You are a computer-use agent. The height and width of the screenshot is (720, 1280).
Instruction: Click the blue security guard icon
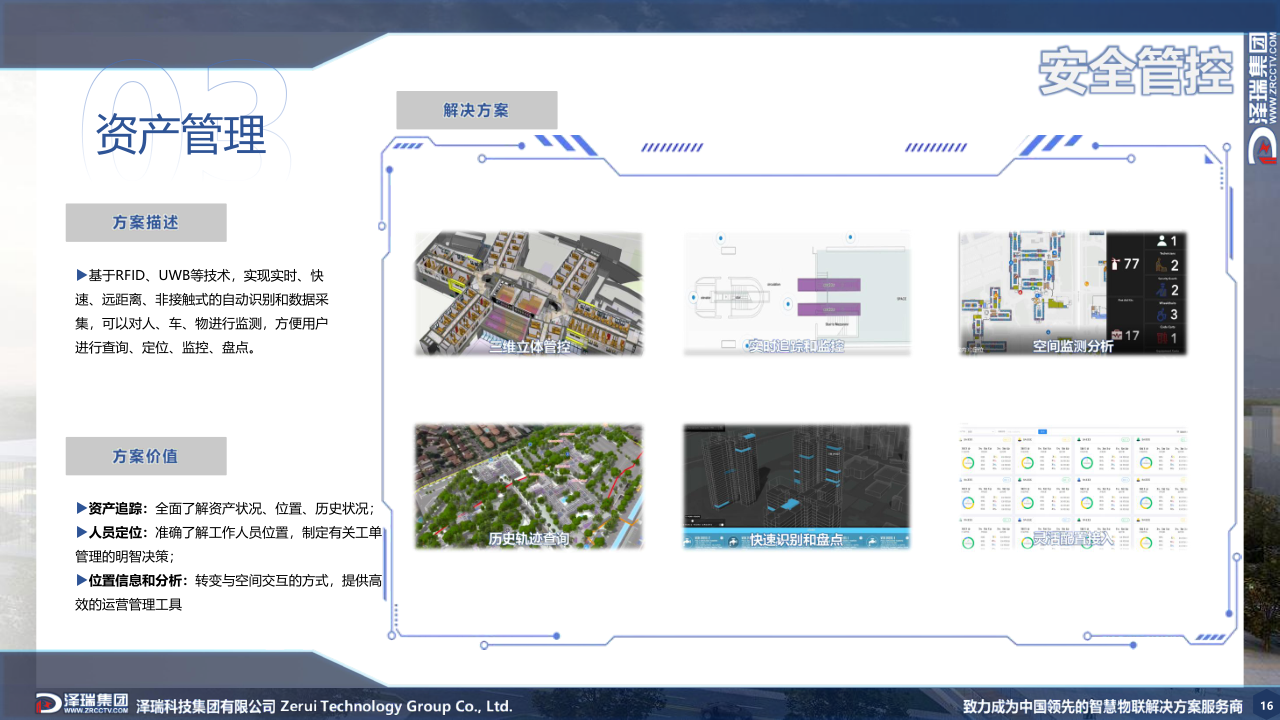tap(1162, 290)
